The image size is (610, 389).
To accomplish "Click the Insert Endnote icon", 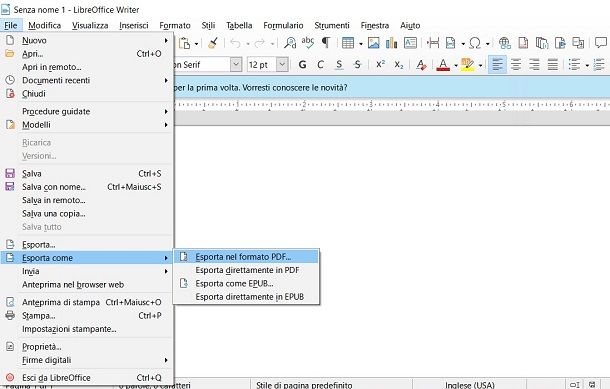I will [x=542, y=43].
